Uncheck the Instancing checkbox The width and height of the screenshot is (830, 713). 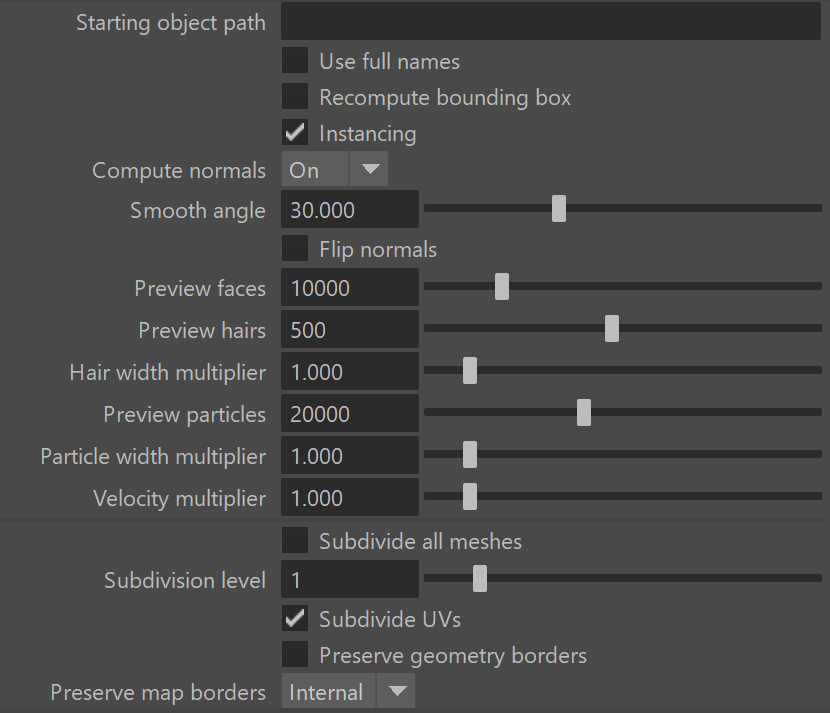coord(295,132)
